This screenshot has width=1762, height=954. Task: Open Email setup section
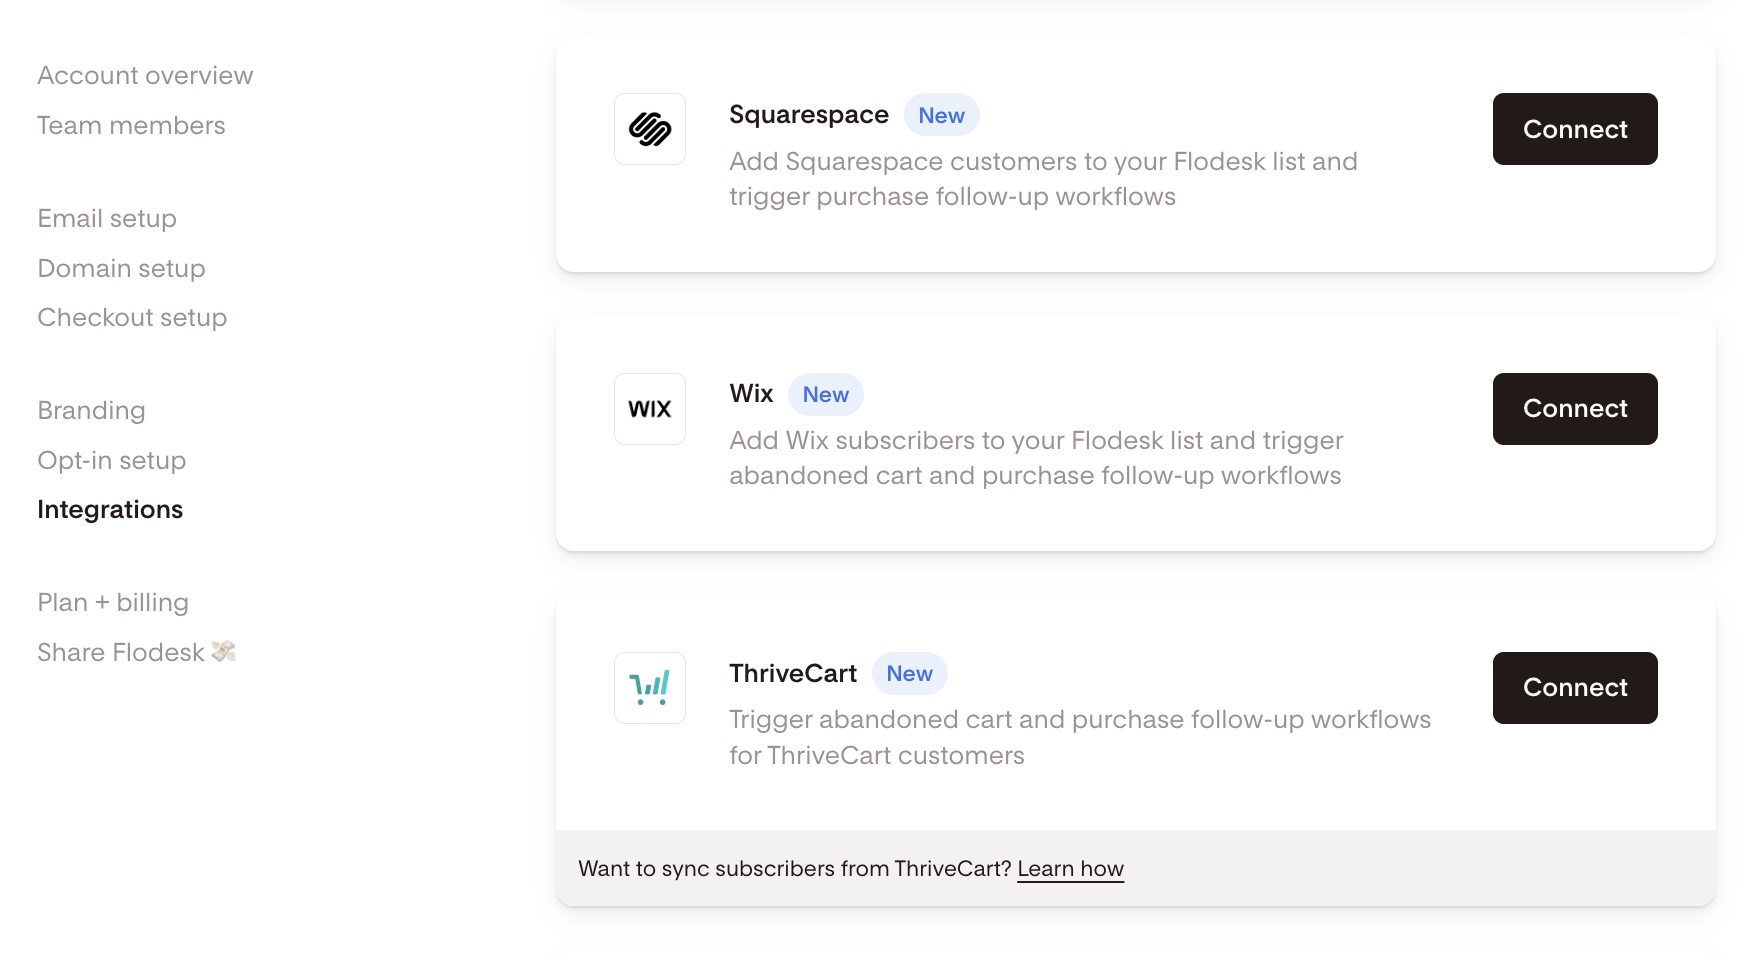tap(107, 219)
